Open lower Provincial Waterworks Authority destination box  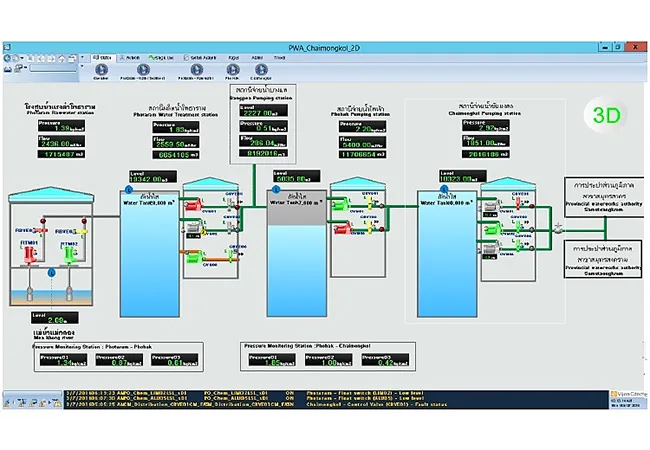click(x=604, y=259)
